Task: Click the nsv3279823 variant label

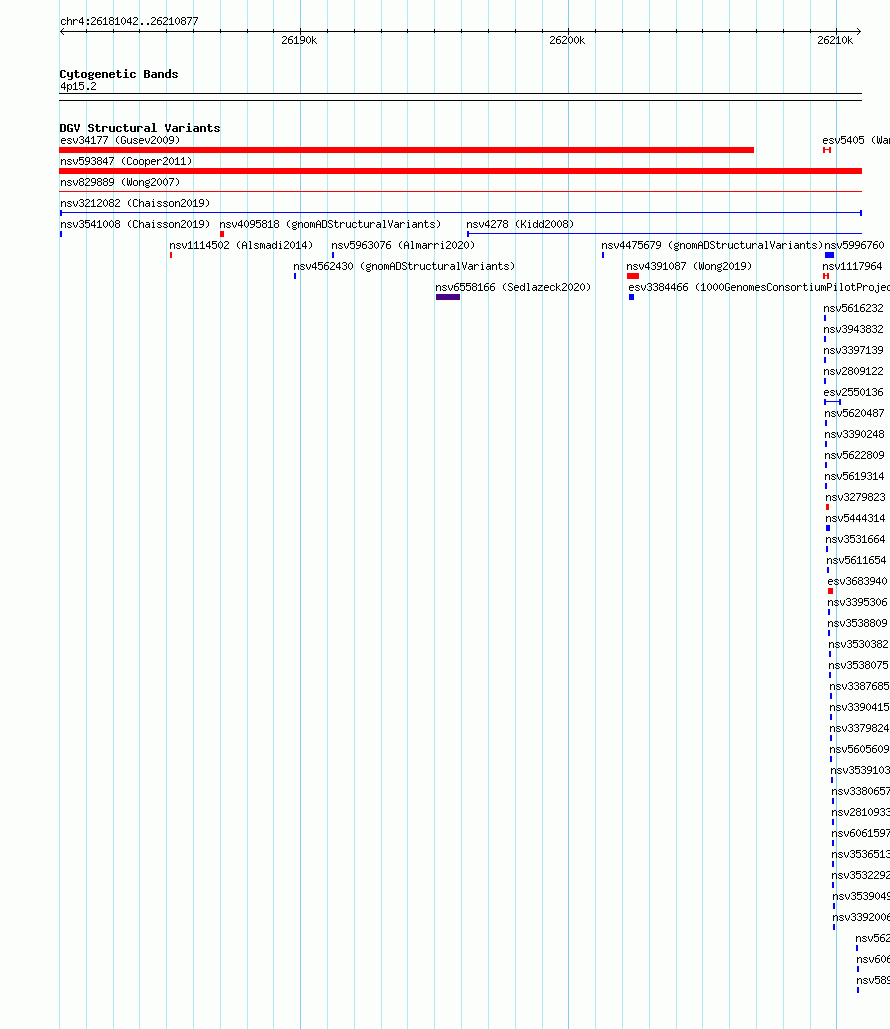Action: pyautogui.click(x=856, y=497)
